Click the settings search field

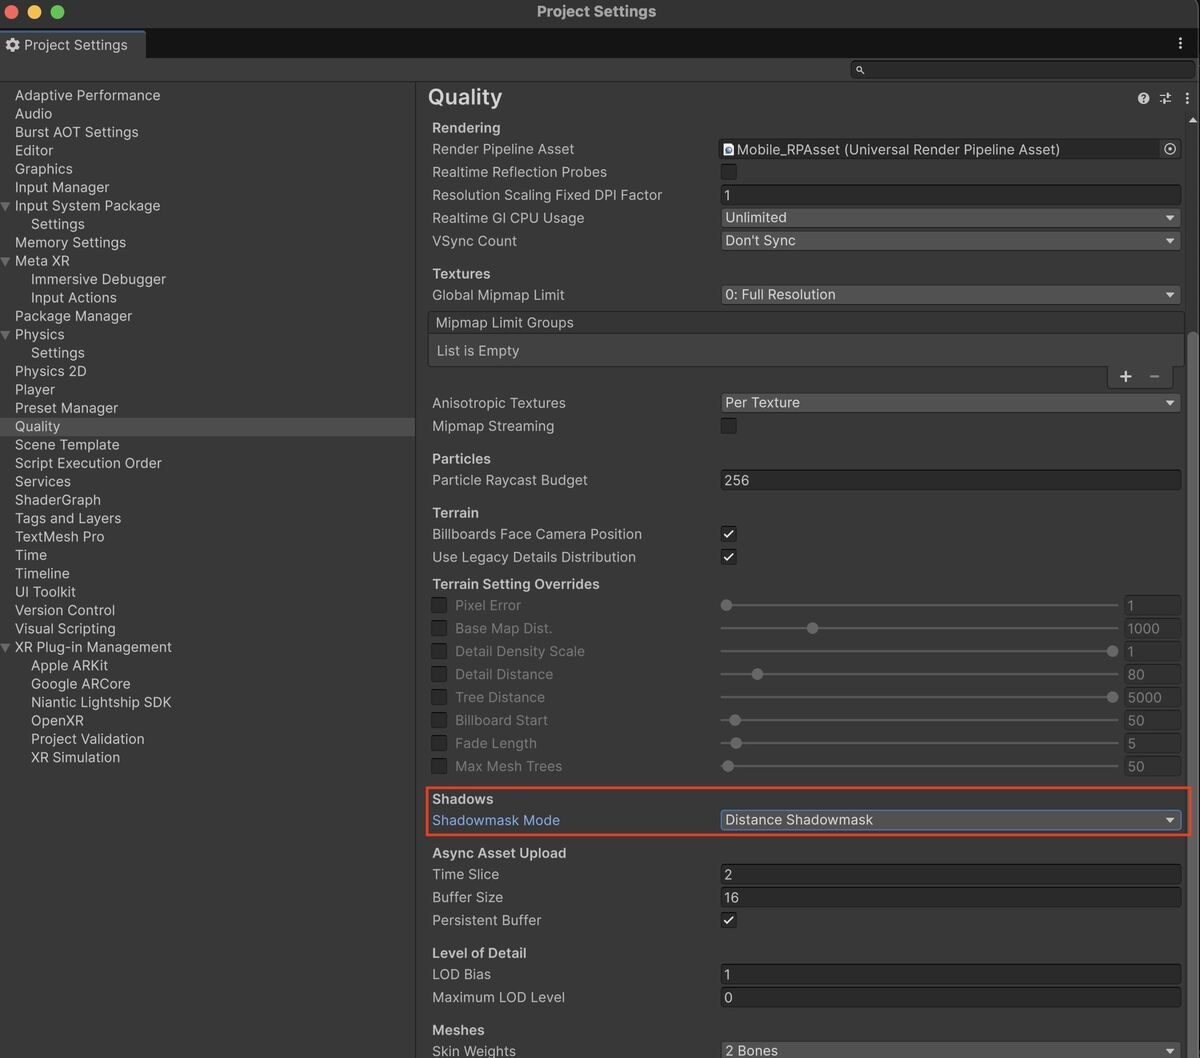1023,70
